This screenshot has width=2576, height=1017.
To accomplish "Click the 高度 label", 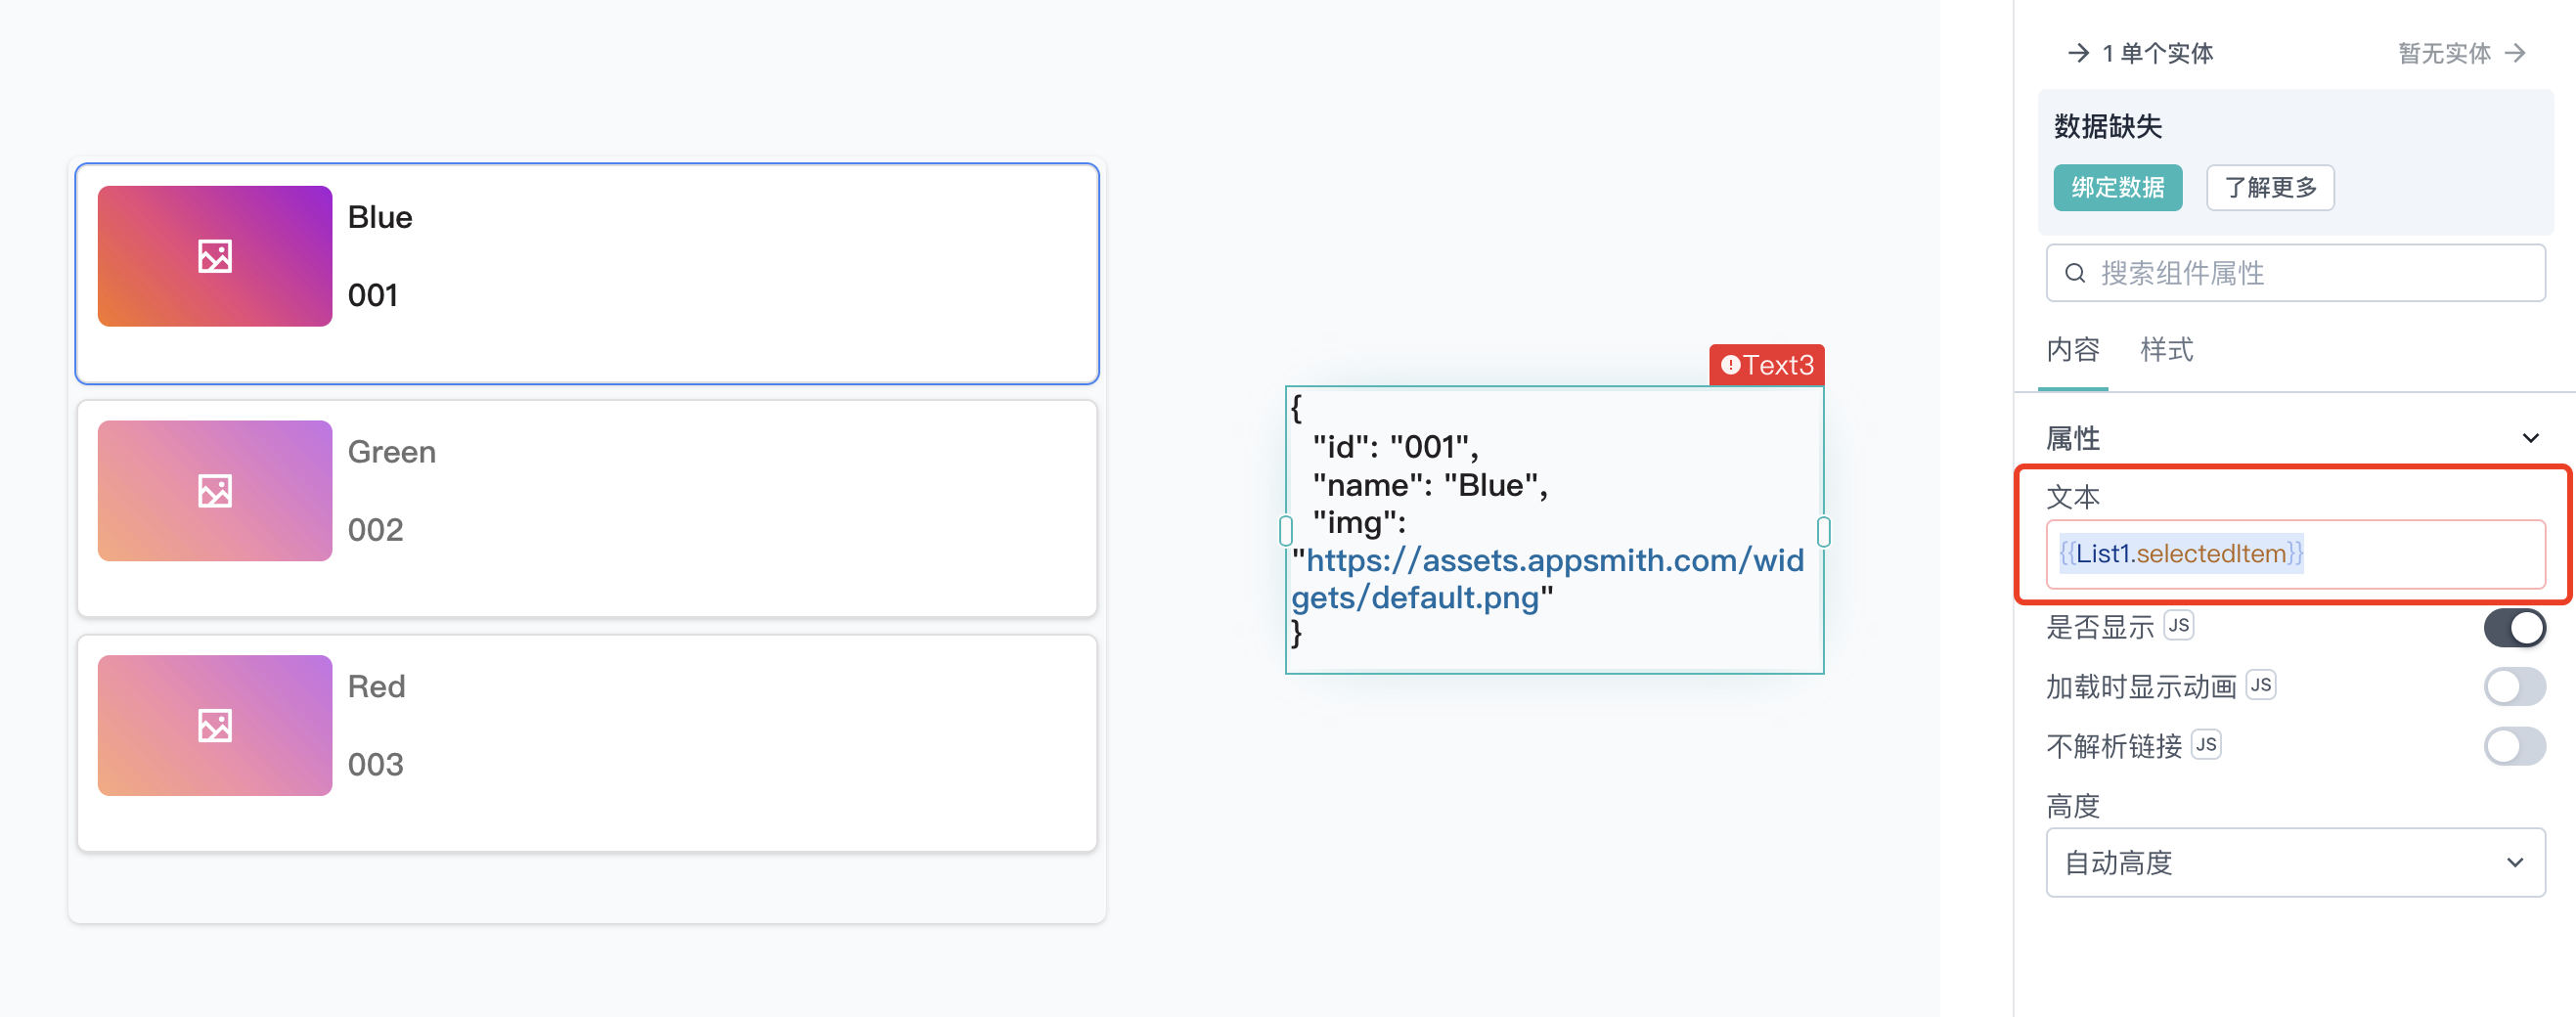I will coord(2073,806).
